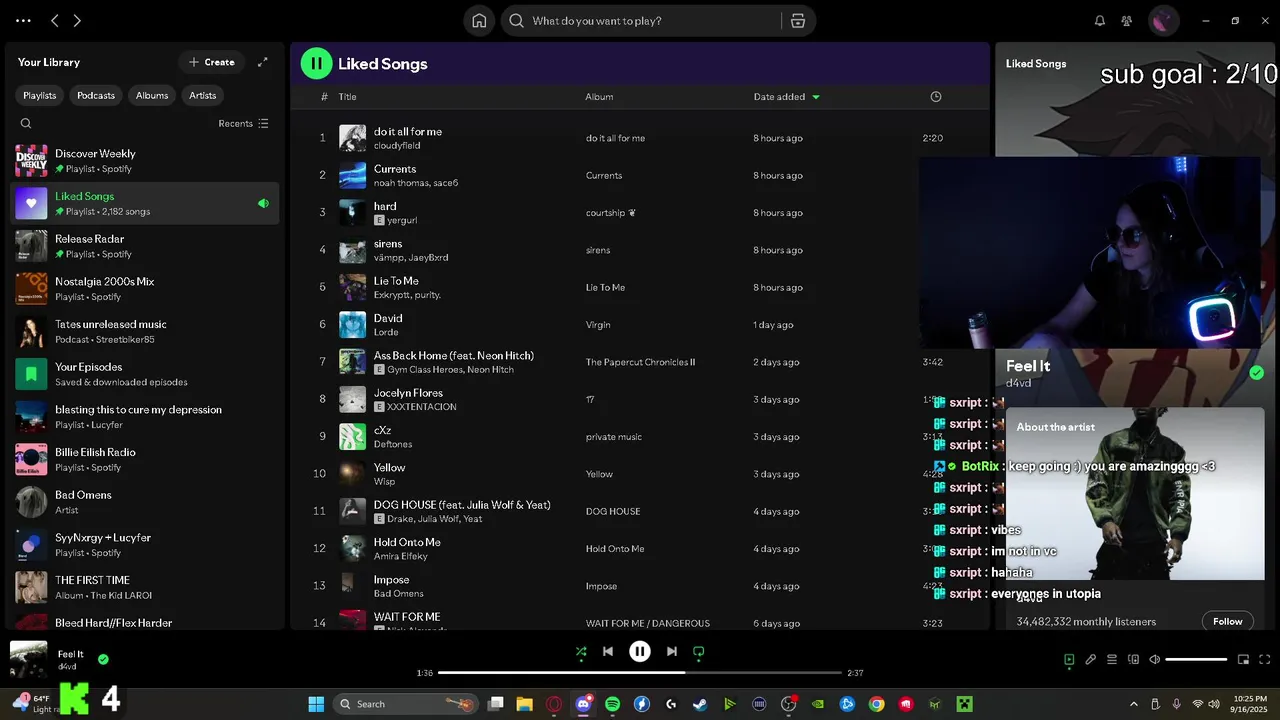1280x720 pixels.
Task: Sort by the Date added column
Action: [786, 97]
